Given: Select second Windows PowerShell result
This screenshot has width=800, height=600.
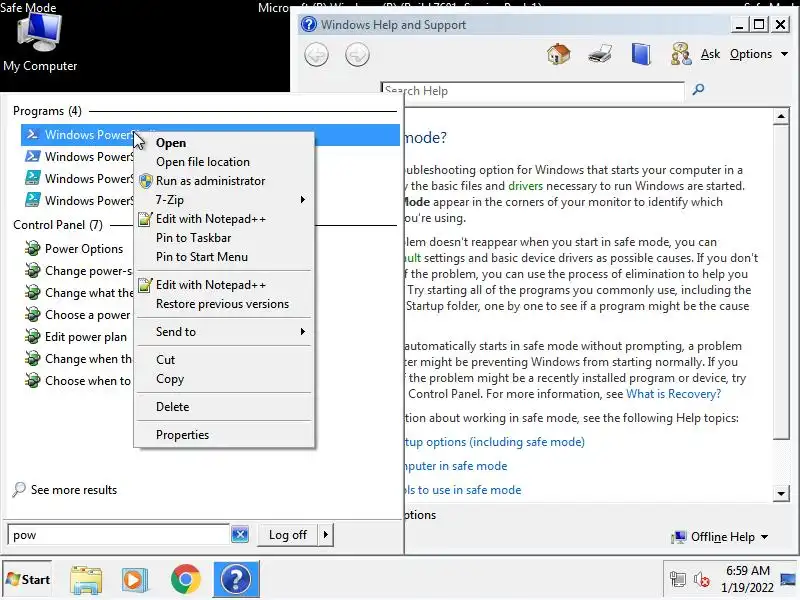Looking at the screenshot, I should point(79,157).
